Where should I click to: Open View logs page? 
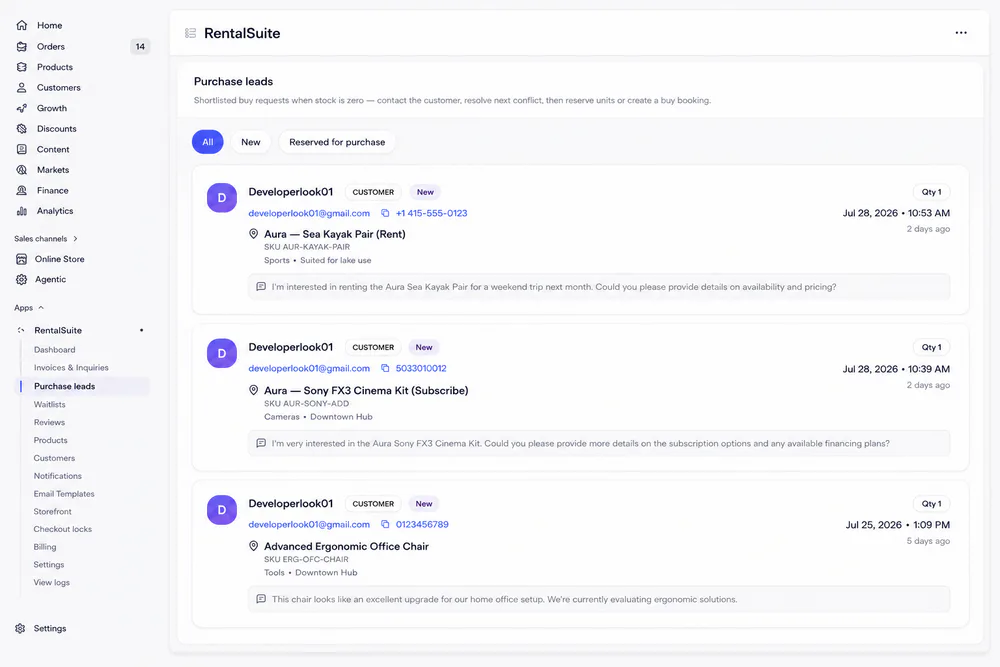pos(52,582)
